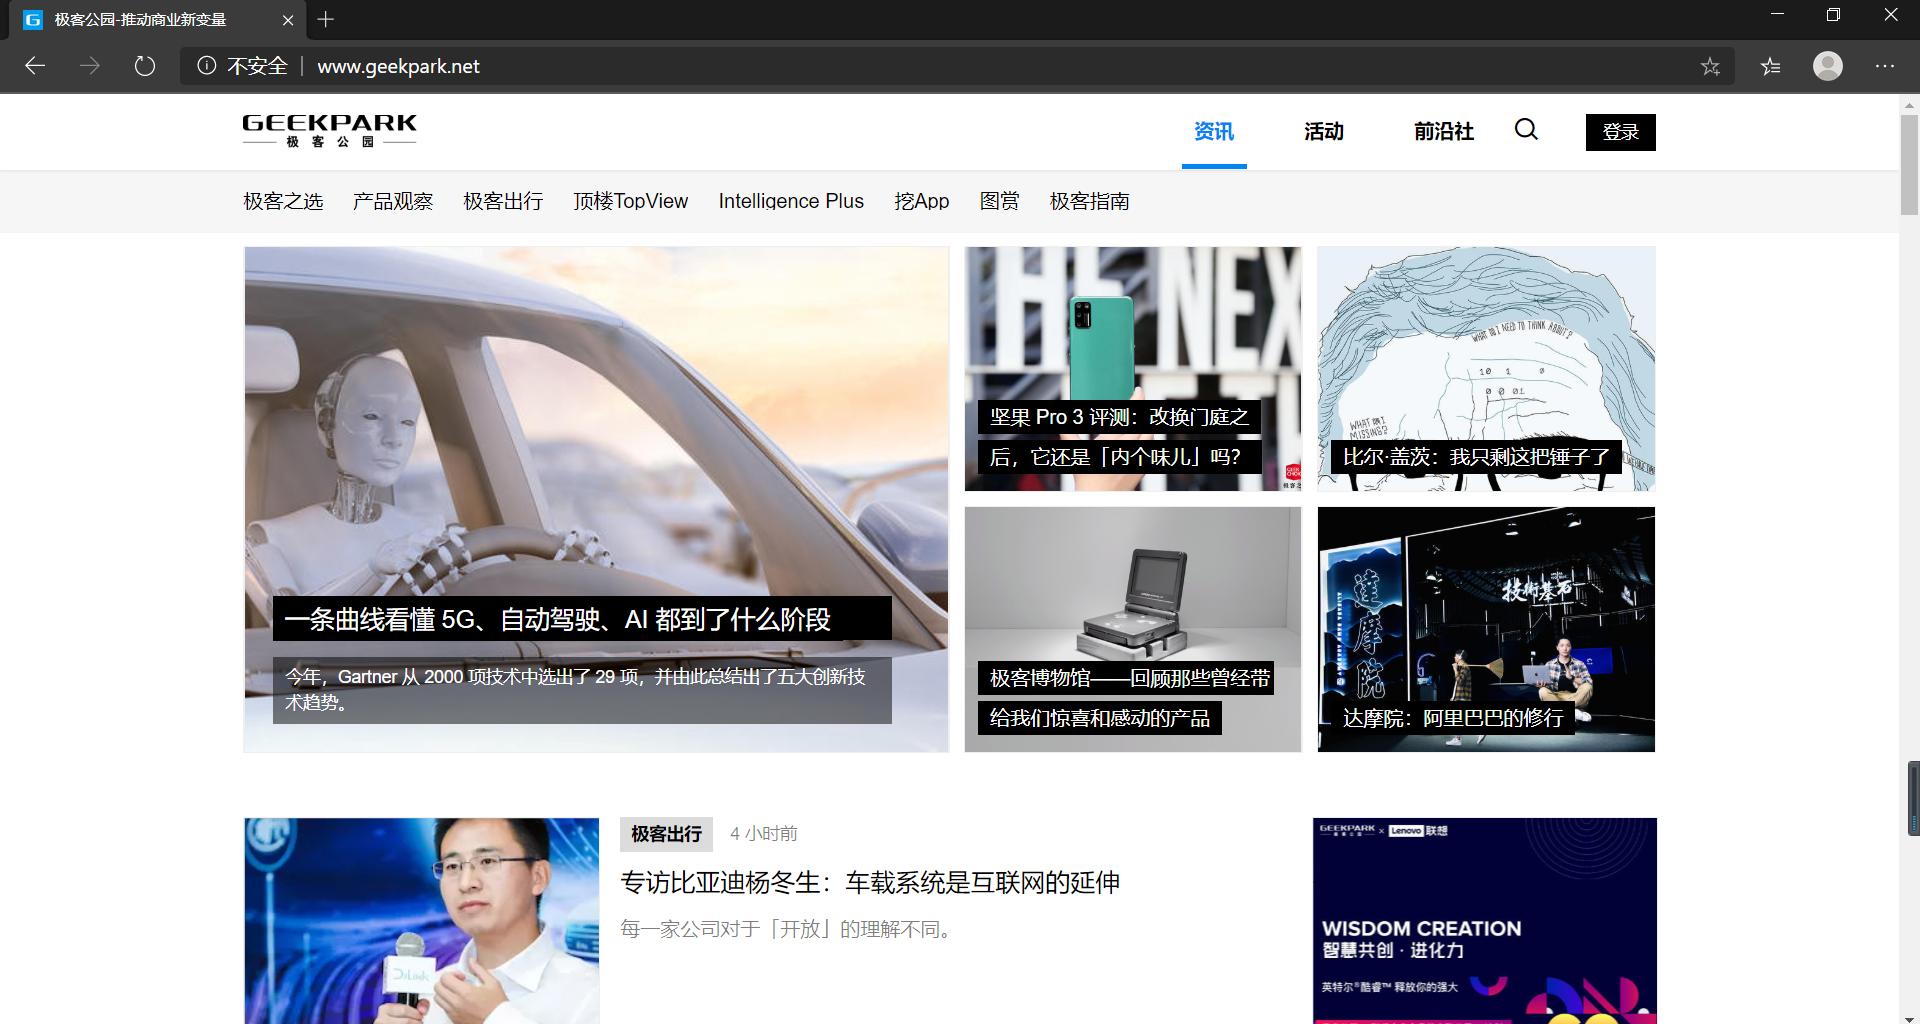Open the 顶楼TopView category
The height and width of the screenshot is (1024, 1920).
(x=631, y=201)
